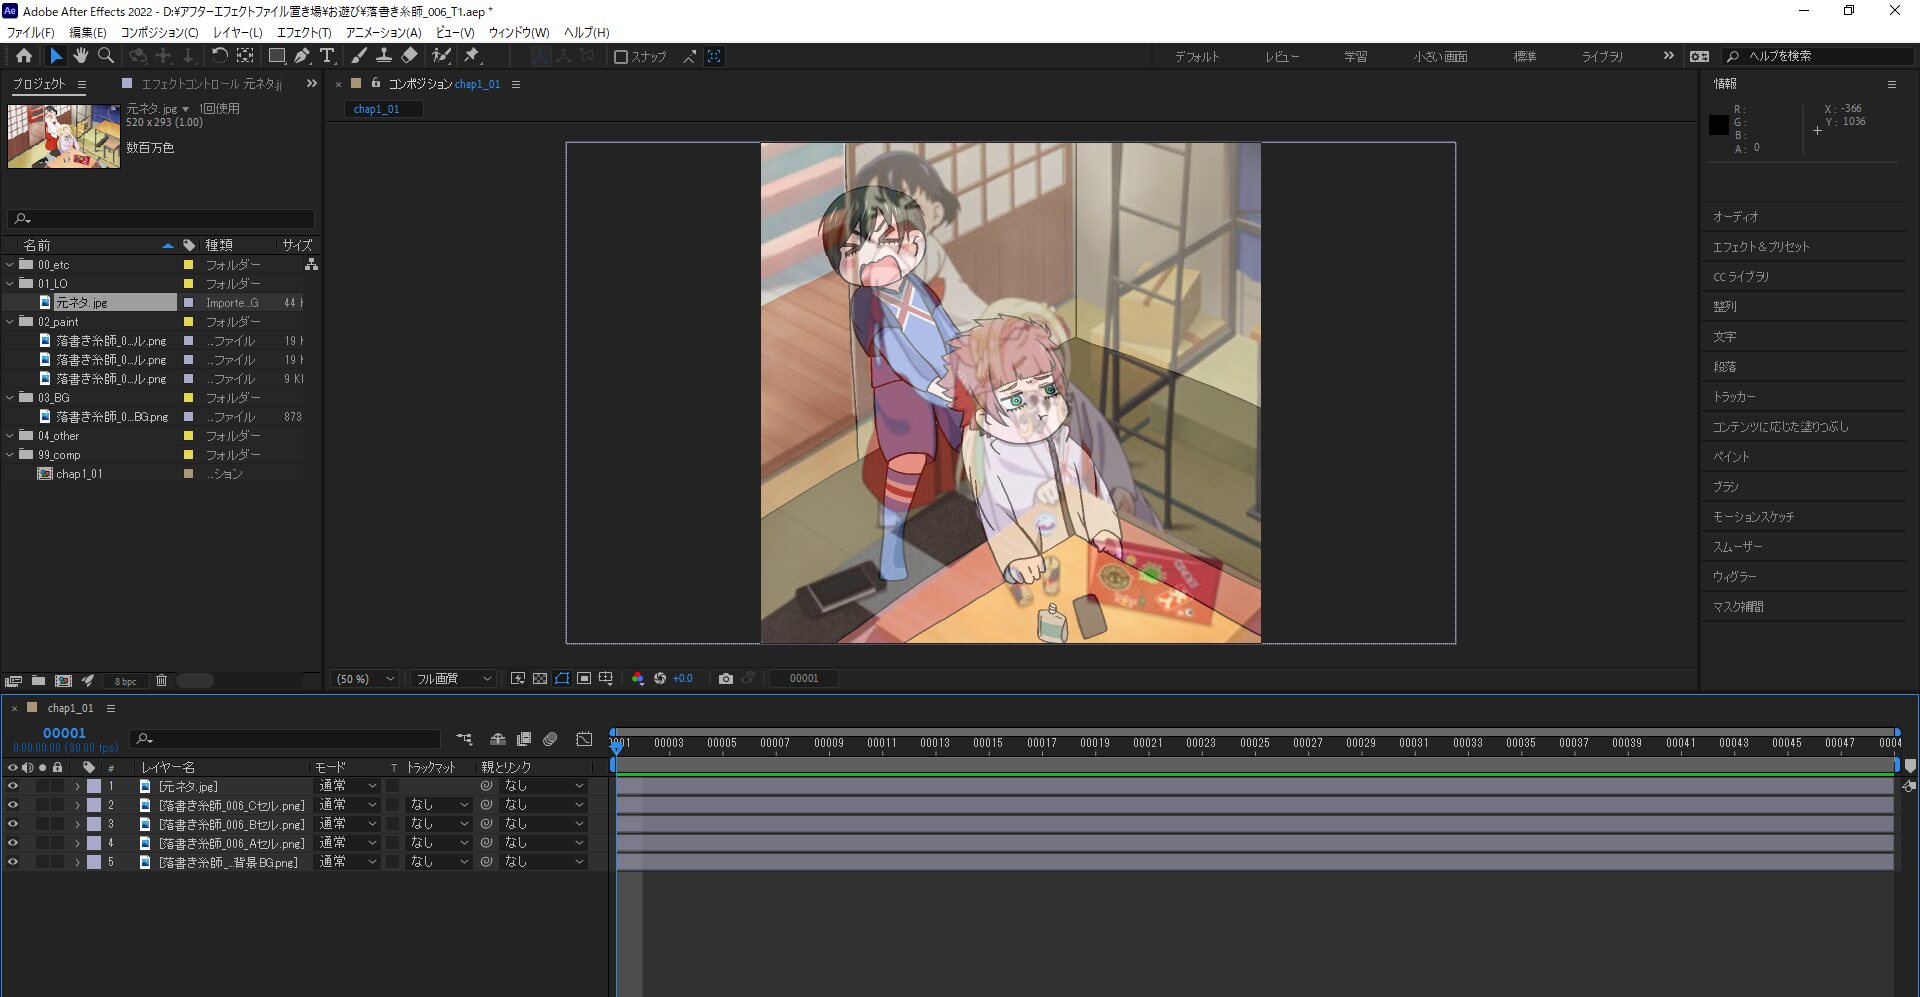Viewport: 1920px width, 997px height.
Task: Select the Eraser tool
Action: (x=410, y=56)
